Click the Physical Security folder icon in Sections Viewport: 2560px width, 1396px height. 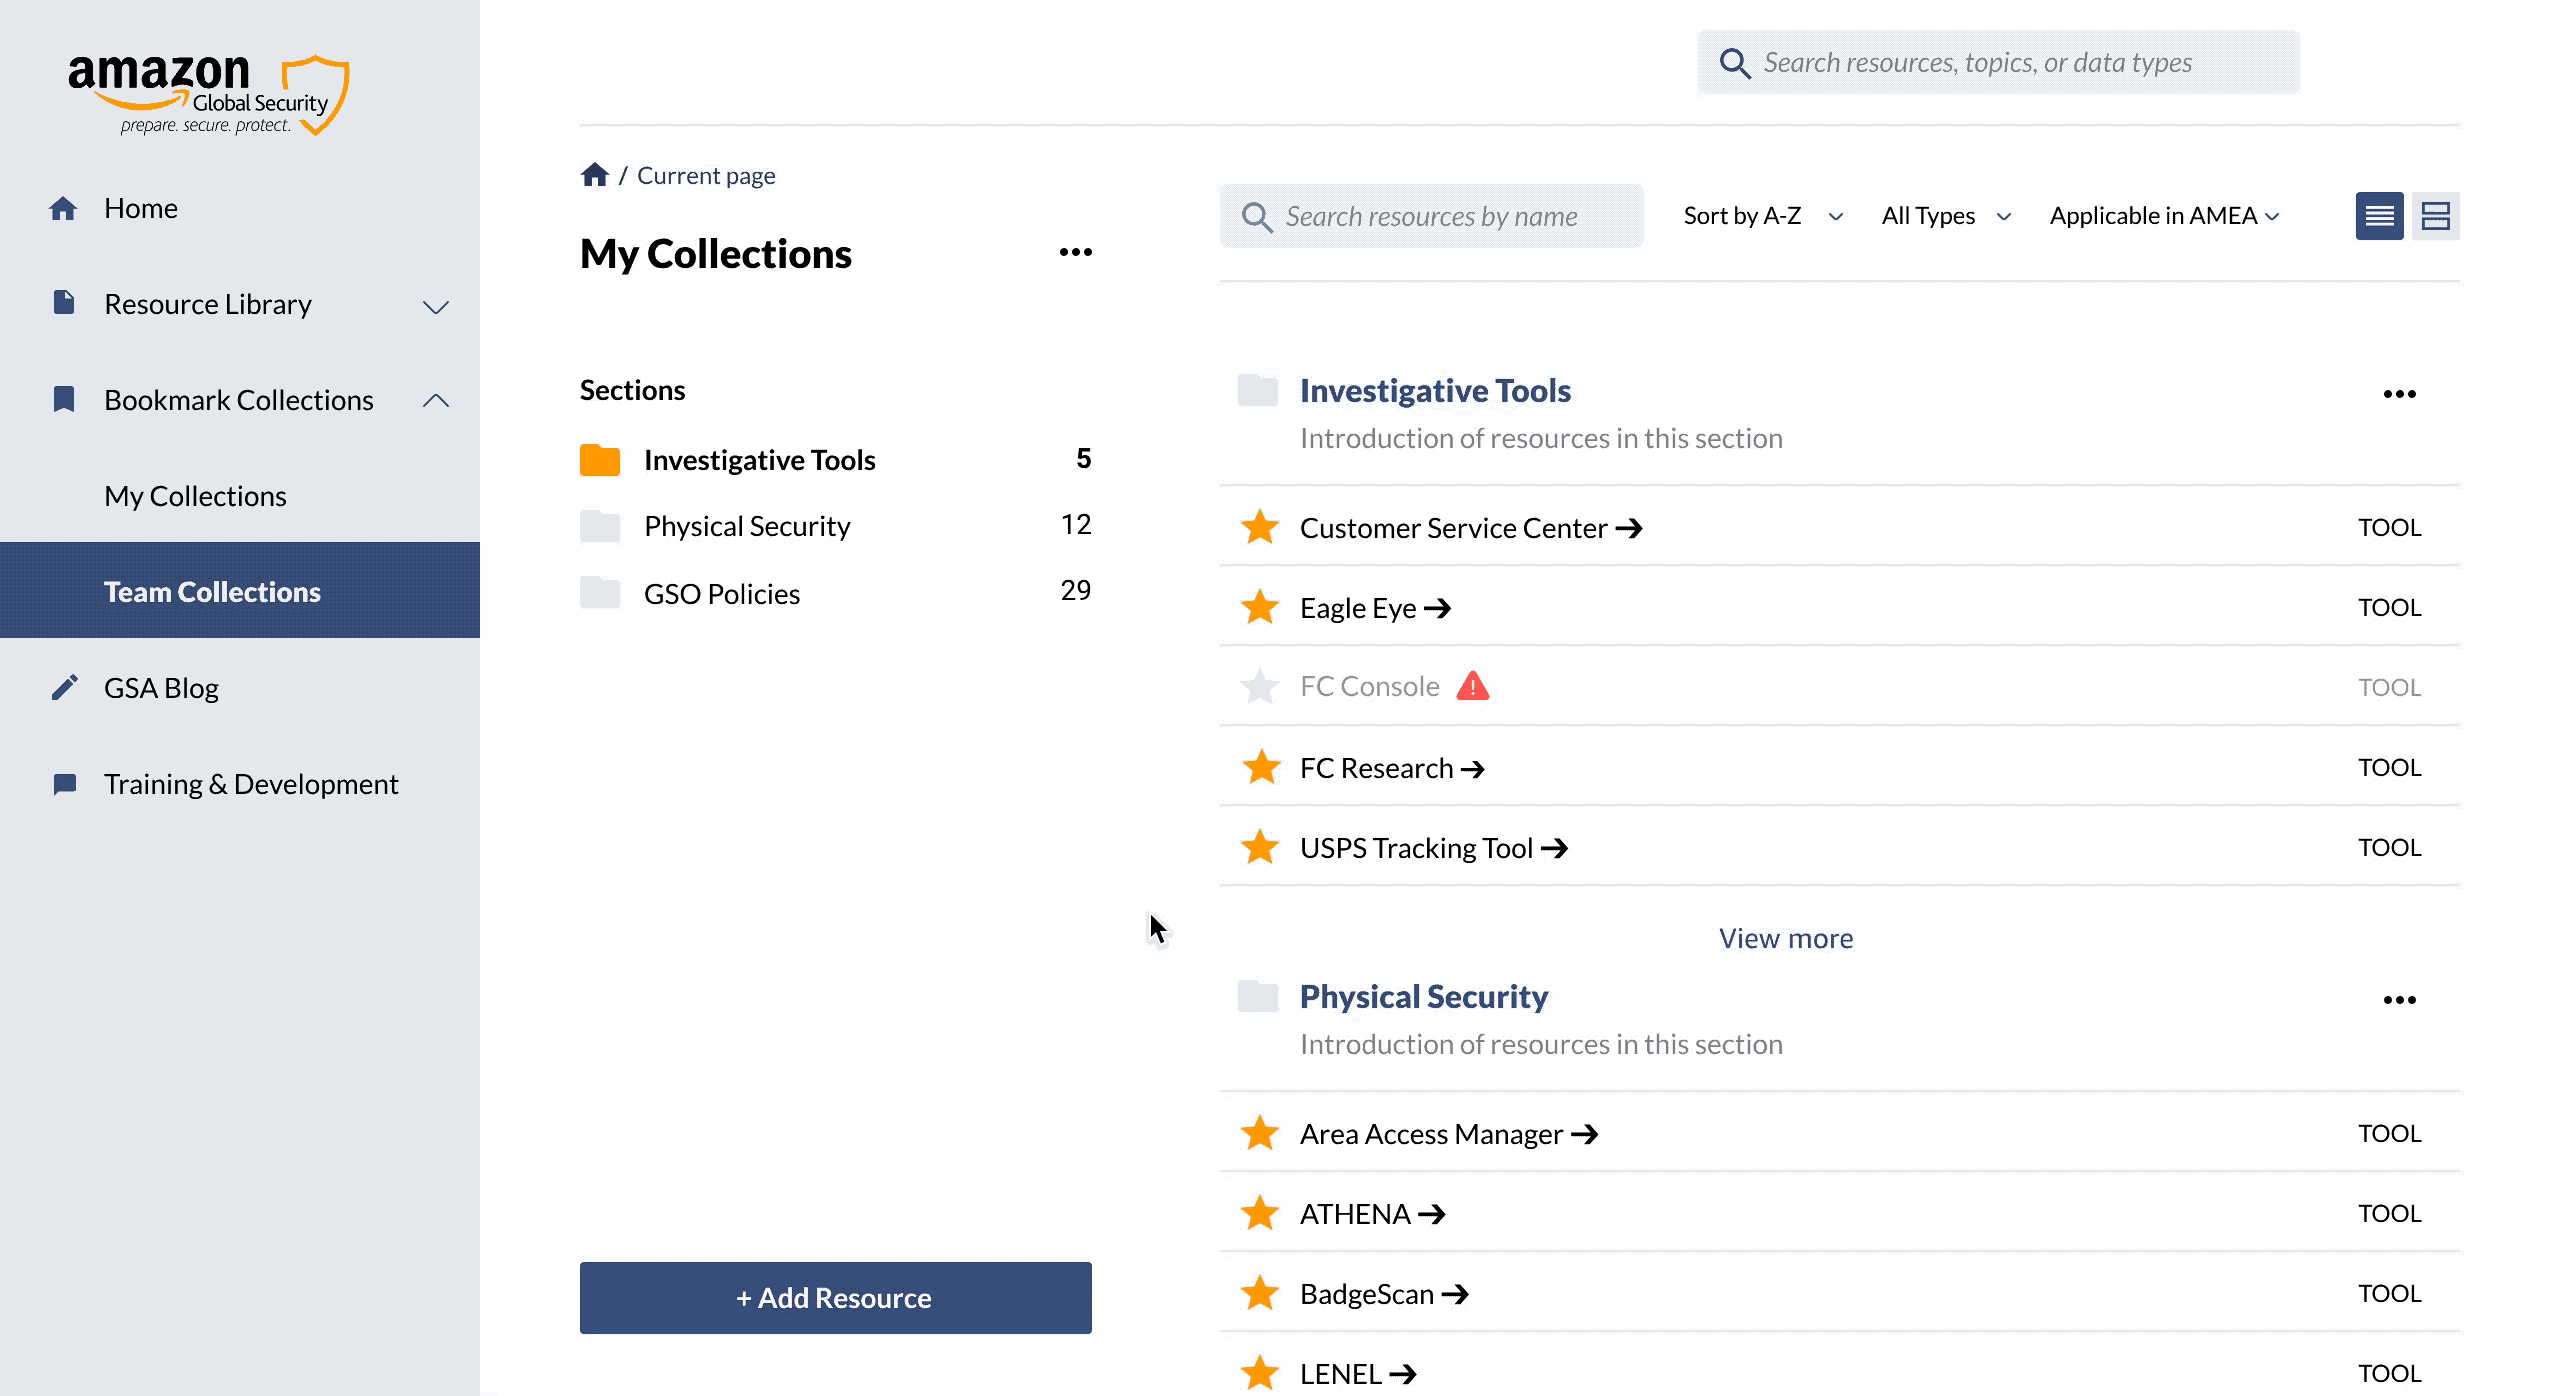coord(600,526)
